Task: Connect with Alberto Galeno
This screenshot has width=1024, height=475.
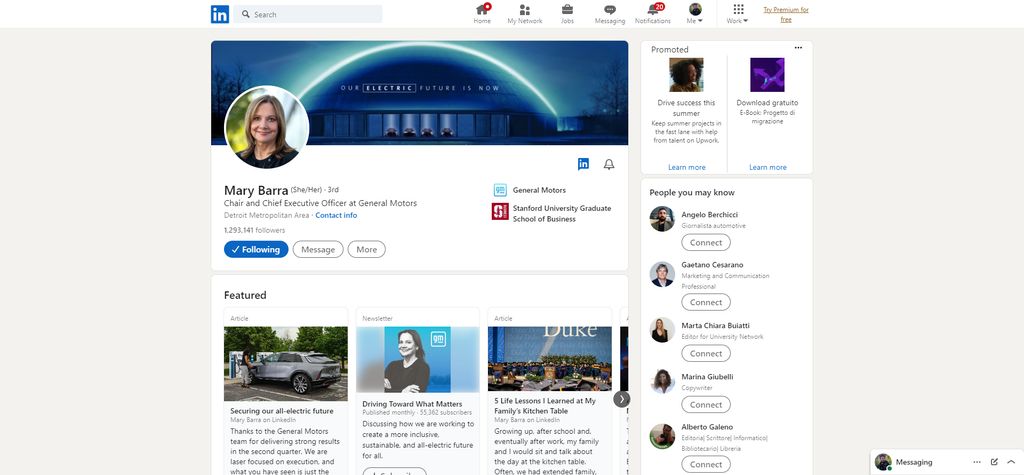Action: click(x=706, y=465)
